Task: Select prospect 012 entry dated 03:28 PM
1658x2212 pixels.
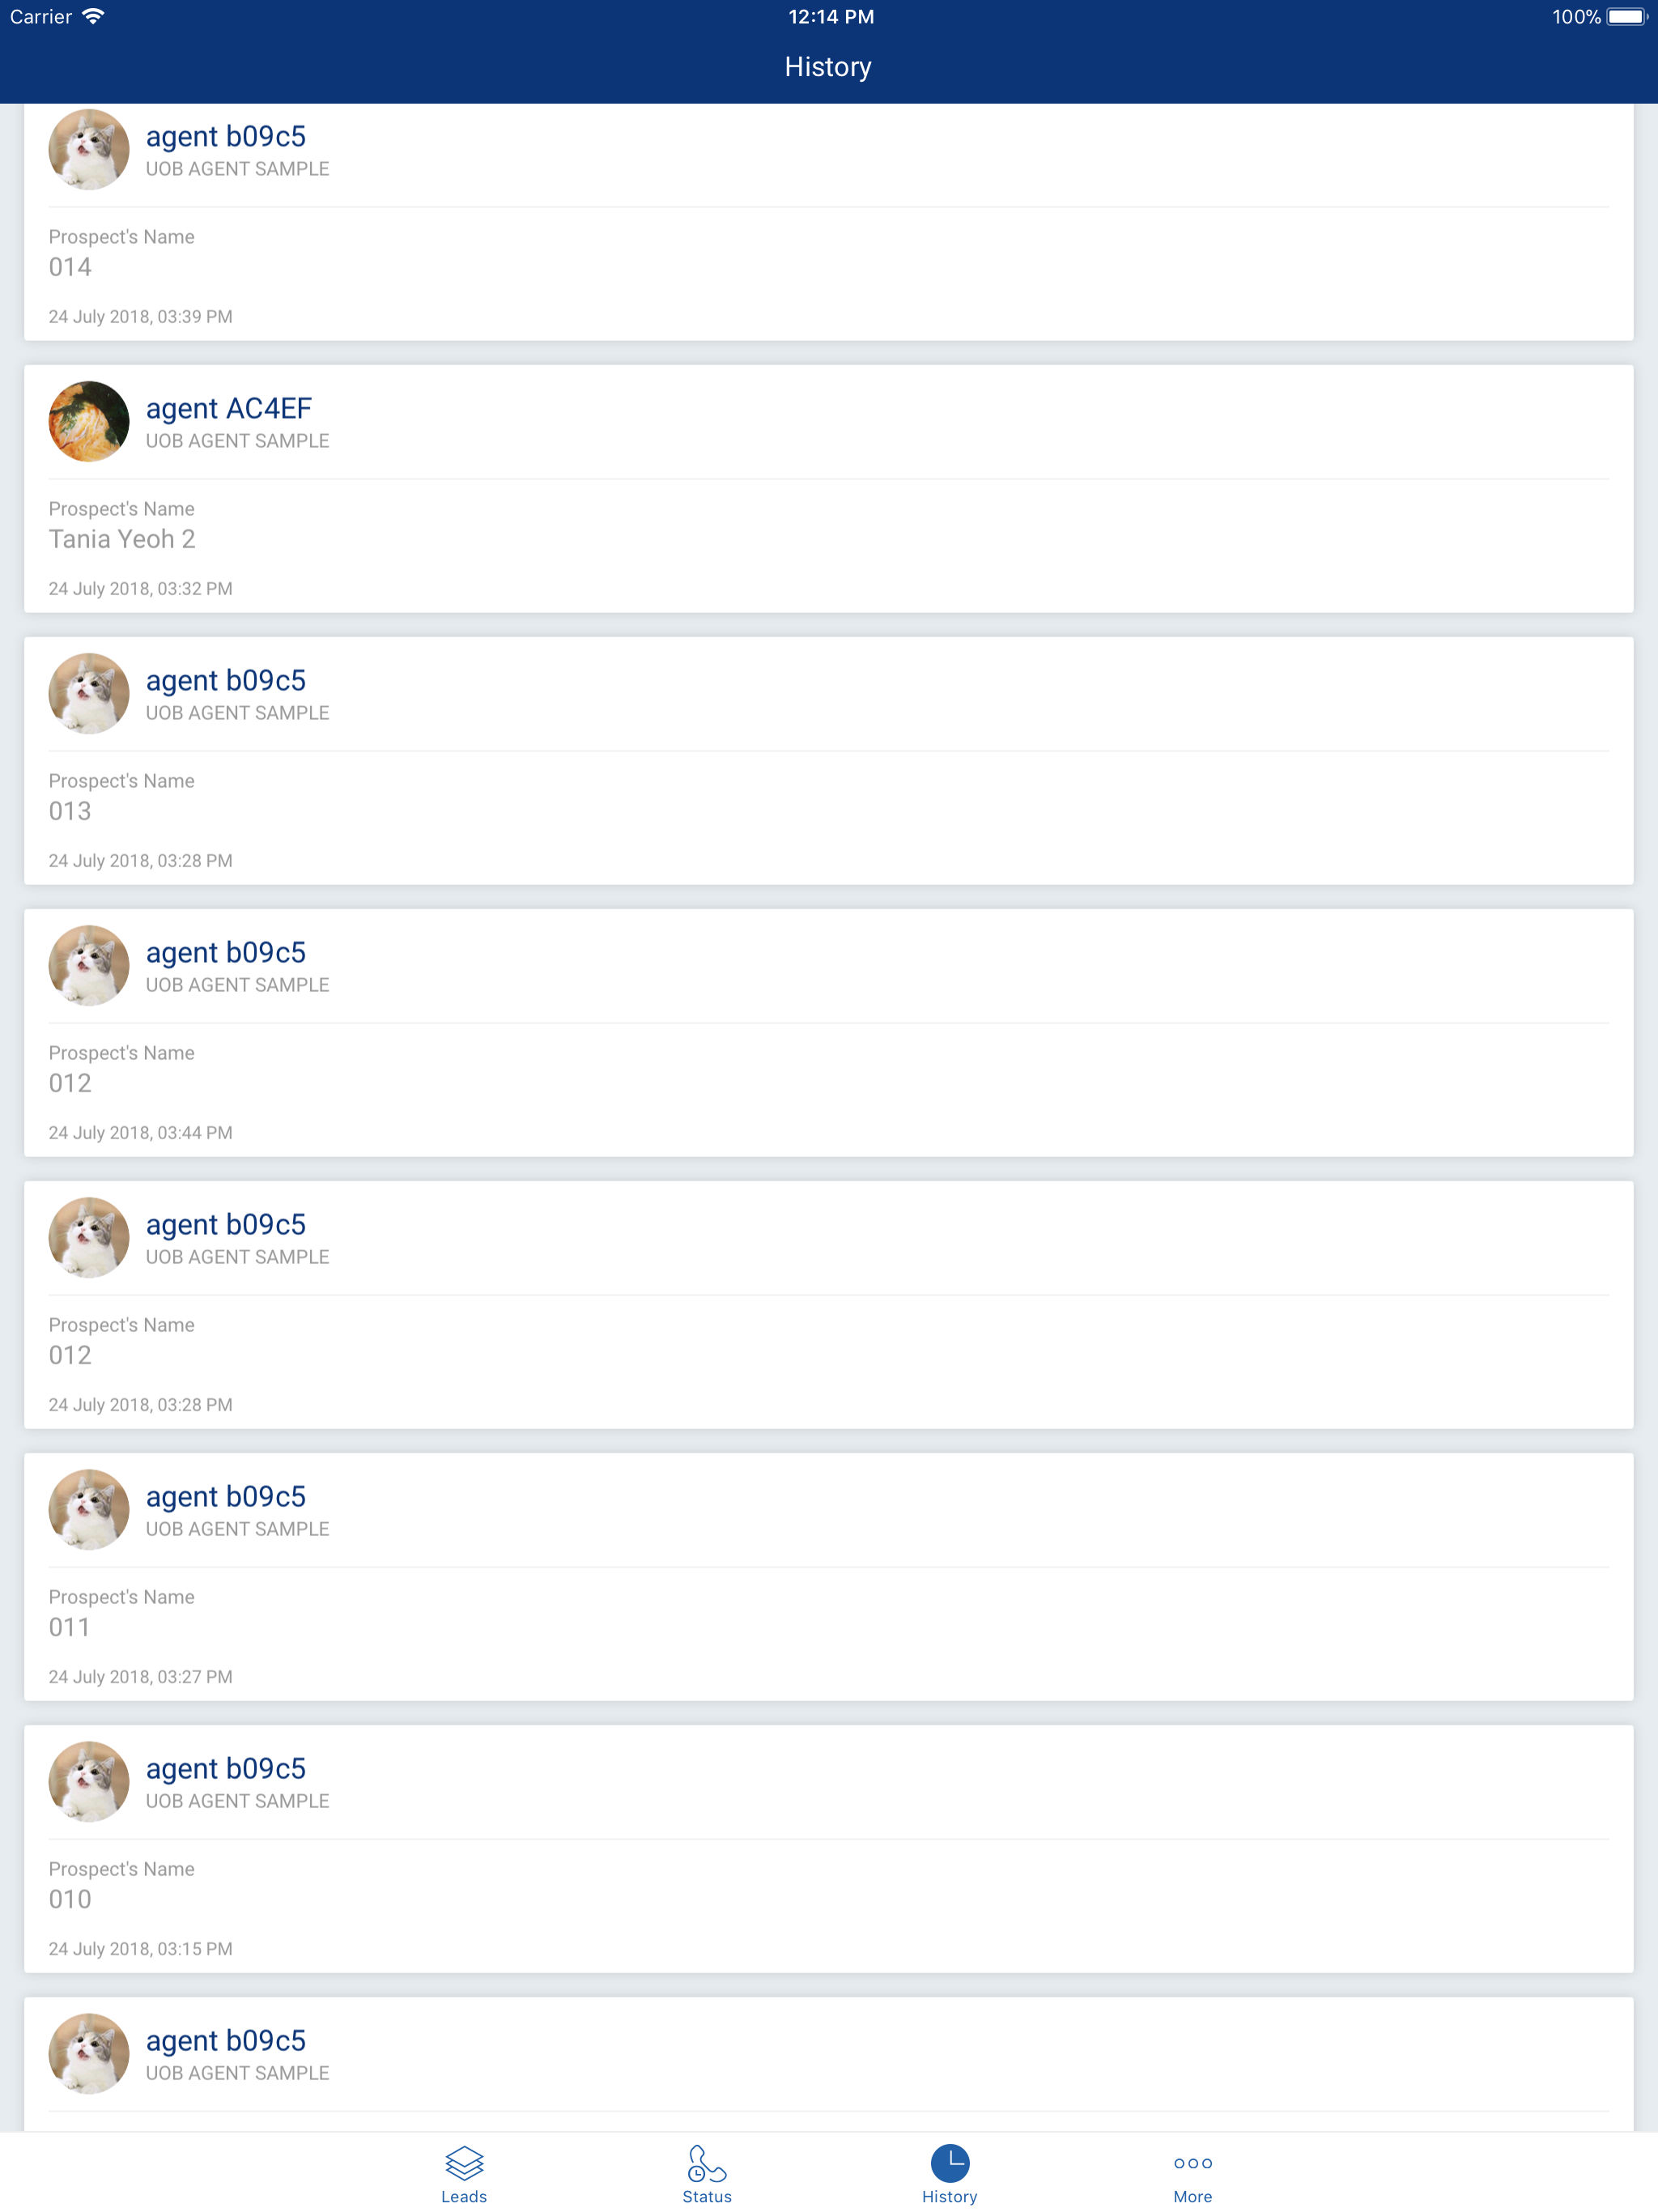Action: pos(828,1304)
